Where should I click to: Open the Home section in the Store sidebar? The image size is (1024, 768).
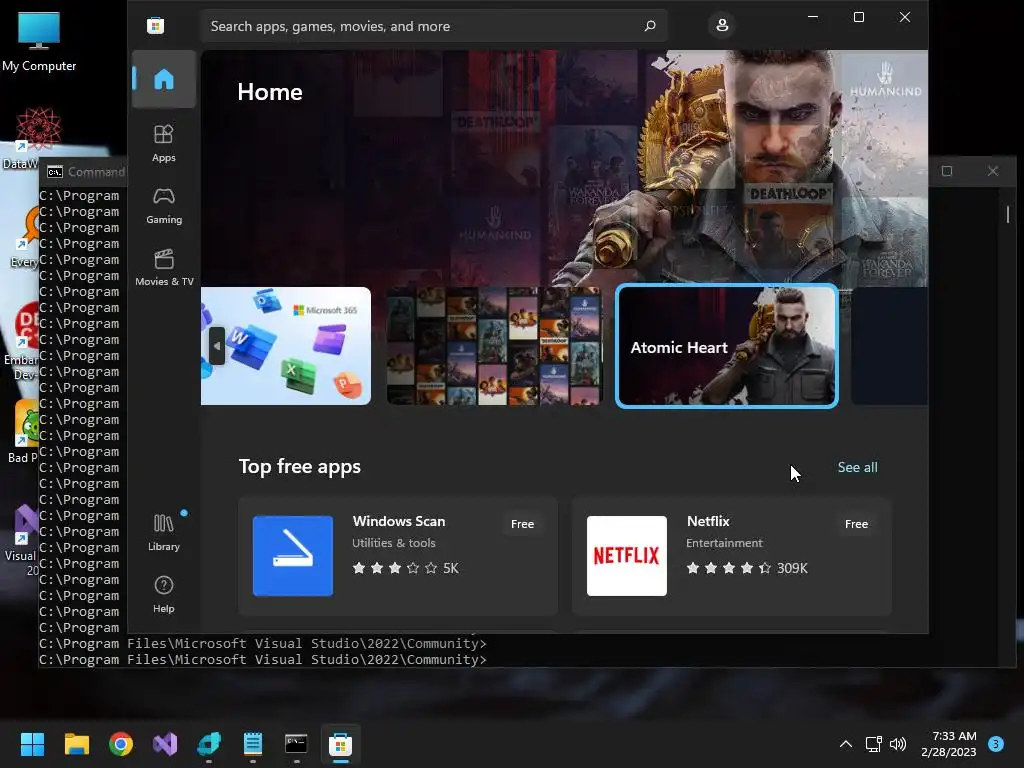[x=164, y=79]
